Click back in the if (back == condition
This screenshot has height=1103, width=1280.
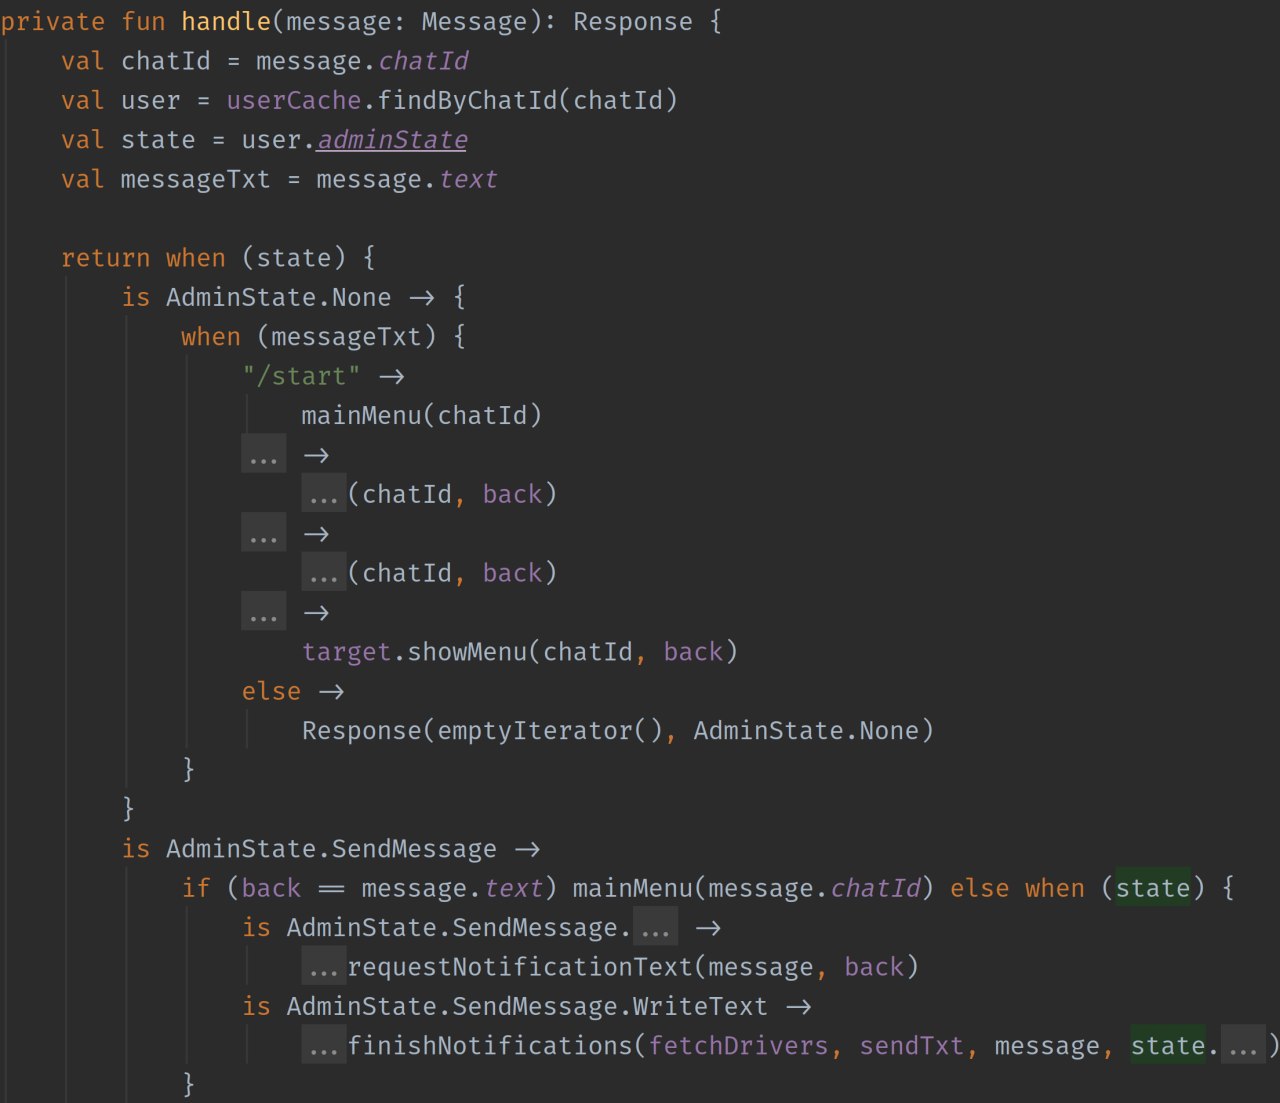pyautogui.click(x=271, y=888)
